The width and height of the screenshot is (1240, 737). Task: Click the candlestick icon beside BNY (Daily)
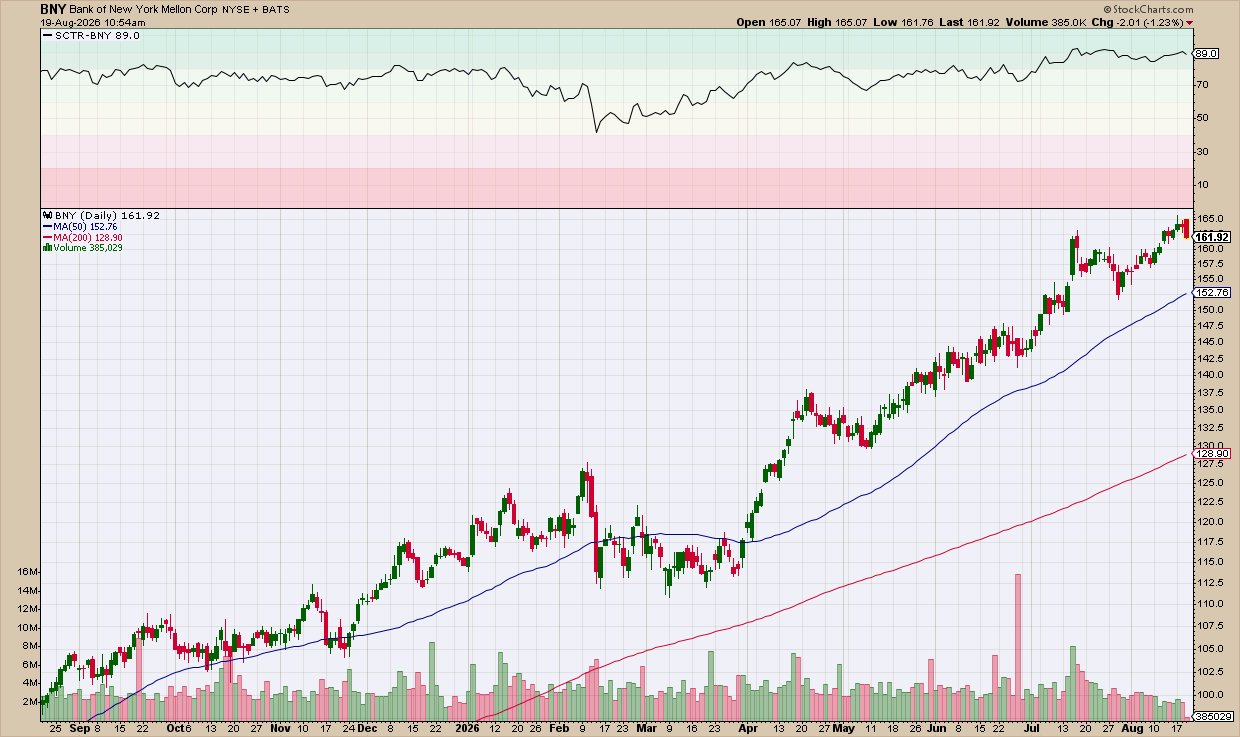click(x=46, y=215)
